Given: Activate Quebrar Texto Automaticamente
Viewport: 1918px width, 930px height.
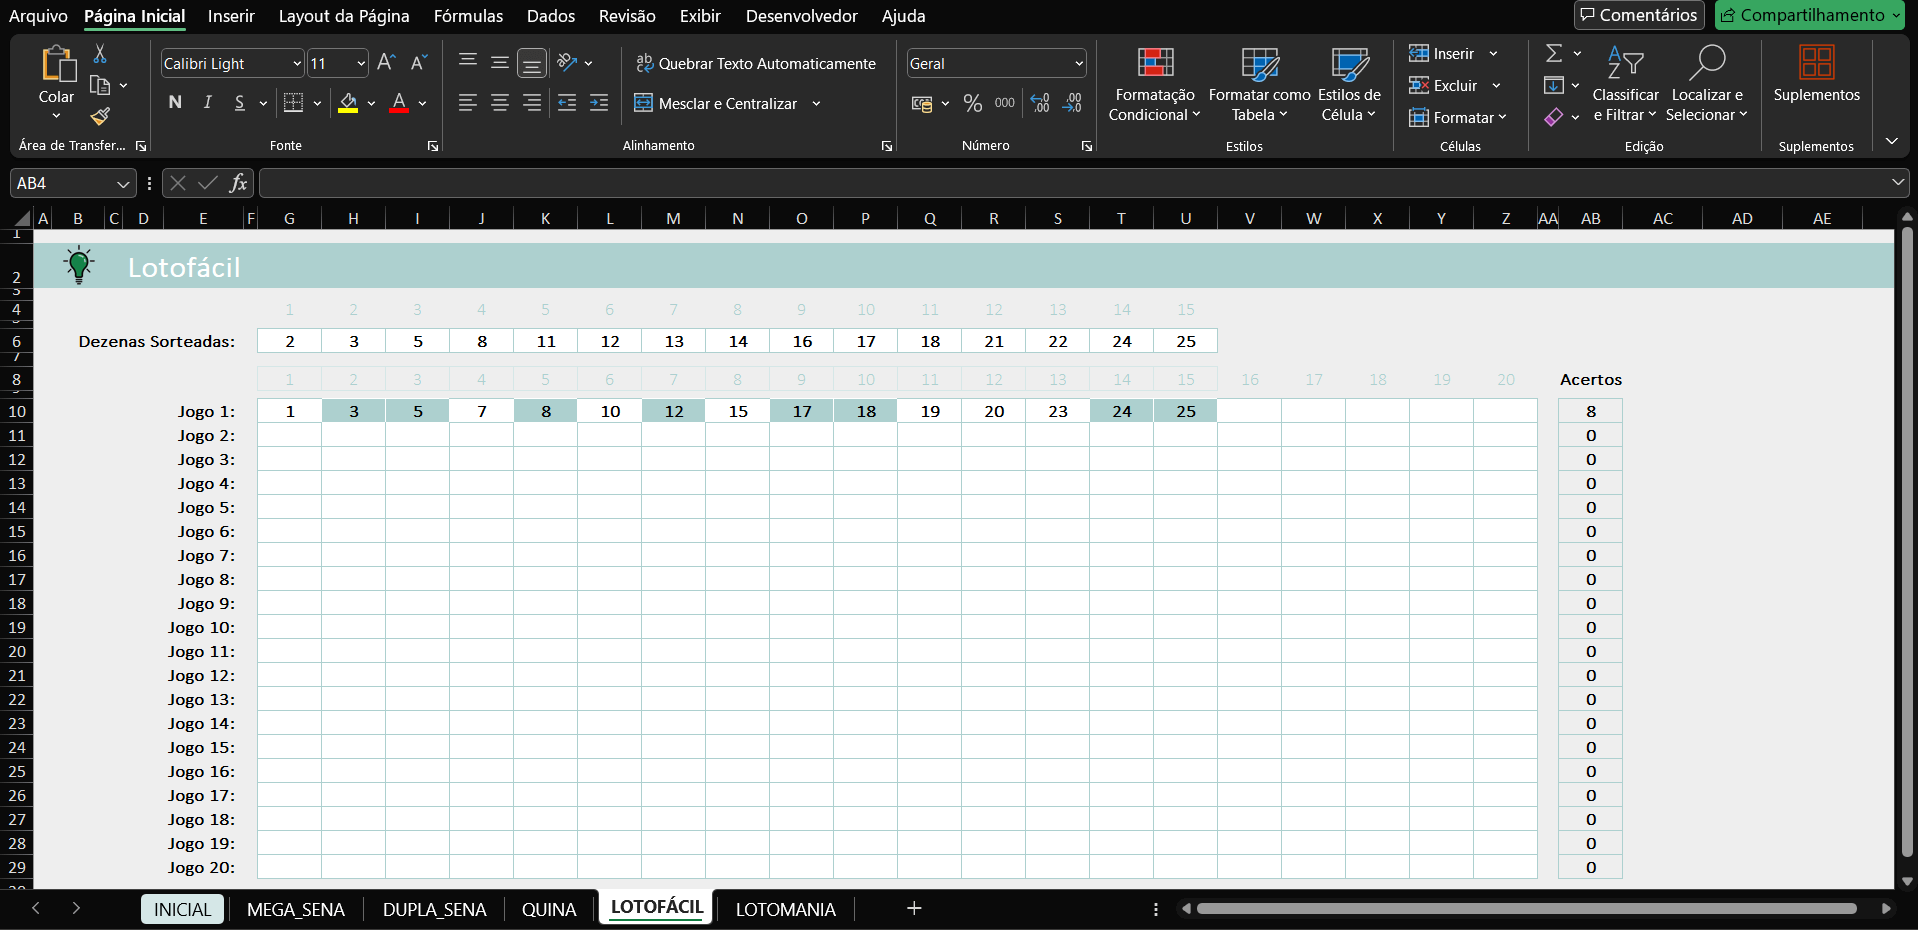Looking at the screenshot, I should [x=755, y=62].
